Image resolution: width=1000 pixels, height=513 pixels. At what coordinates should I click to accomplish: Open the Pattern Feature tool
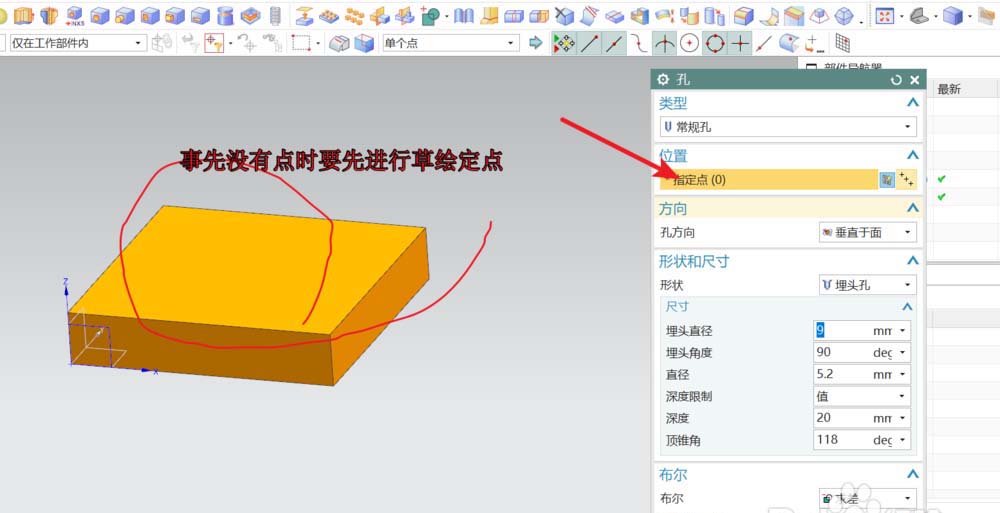[x=328, y=15]
